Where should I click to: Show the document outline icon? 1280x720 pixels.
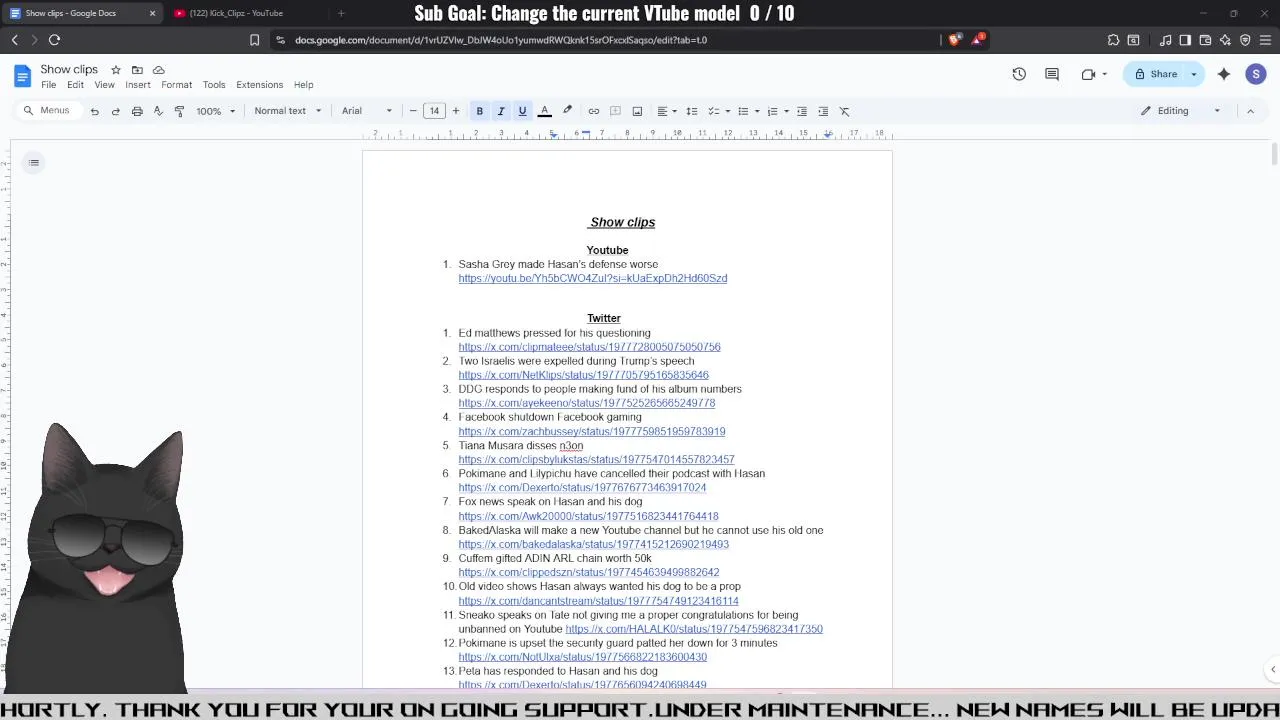pyautogui.click(x=34, y=163)
